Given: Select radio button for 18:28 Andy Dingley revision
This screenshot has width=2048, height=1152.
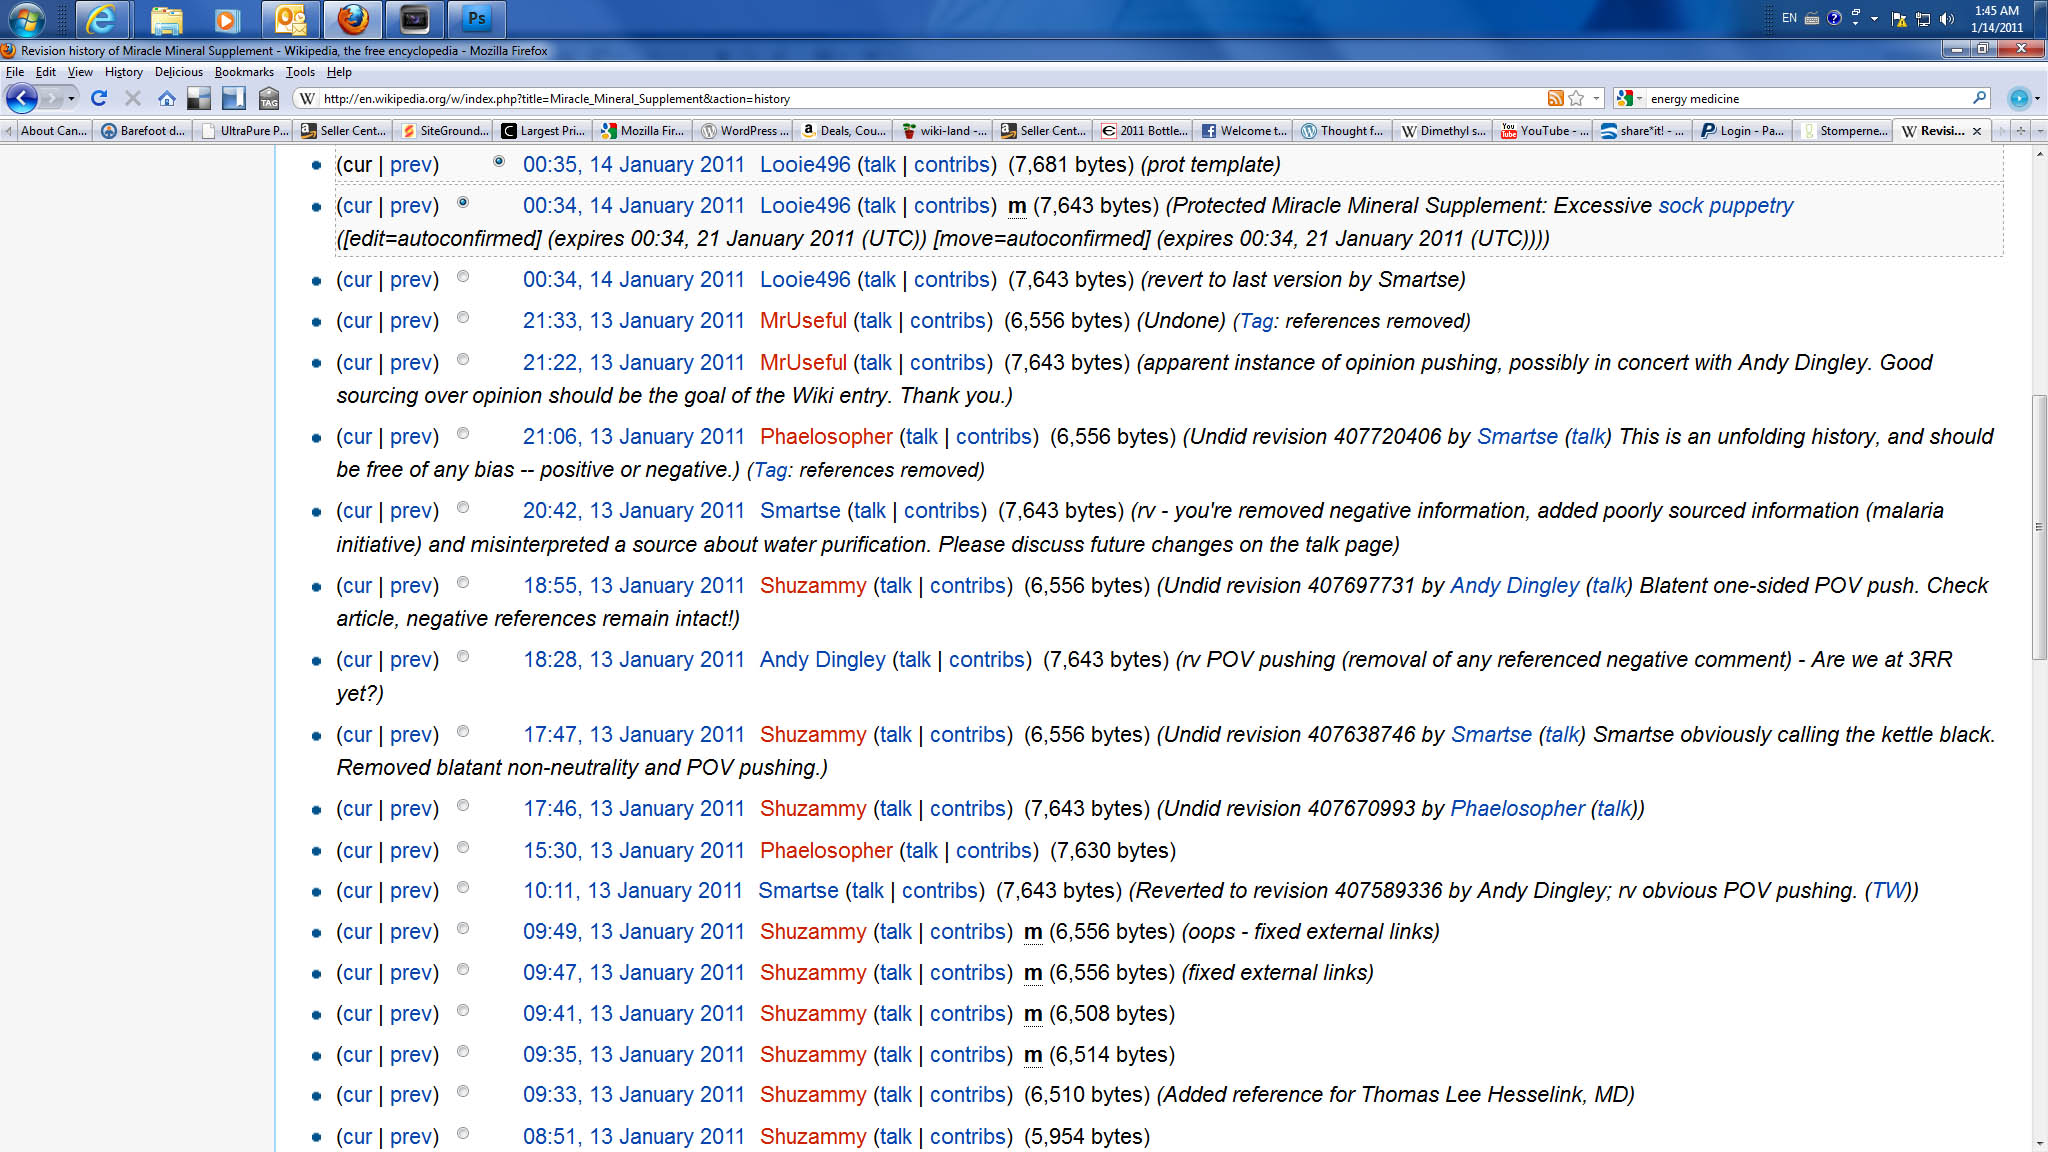Looking at the screenshot, I should (x=463, y=657).
